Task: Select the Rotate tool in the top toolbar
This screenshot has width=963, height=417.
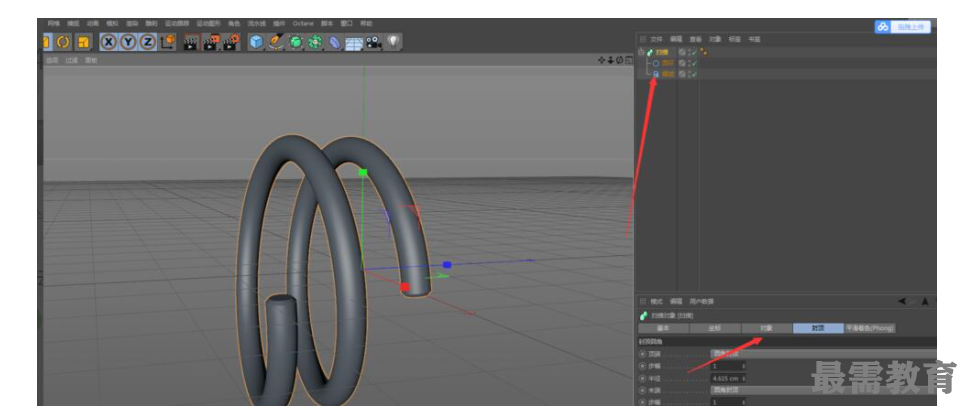Action: click(63, 42)
